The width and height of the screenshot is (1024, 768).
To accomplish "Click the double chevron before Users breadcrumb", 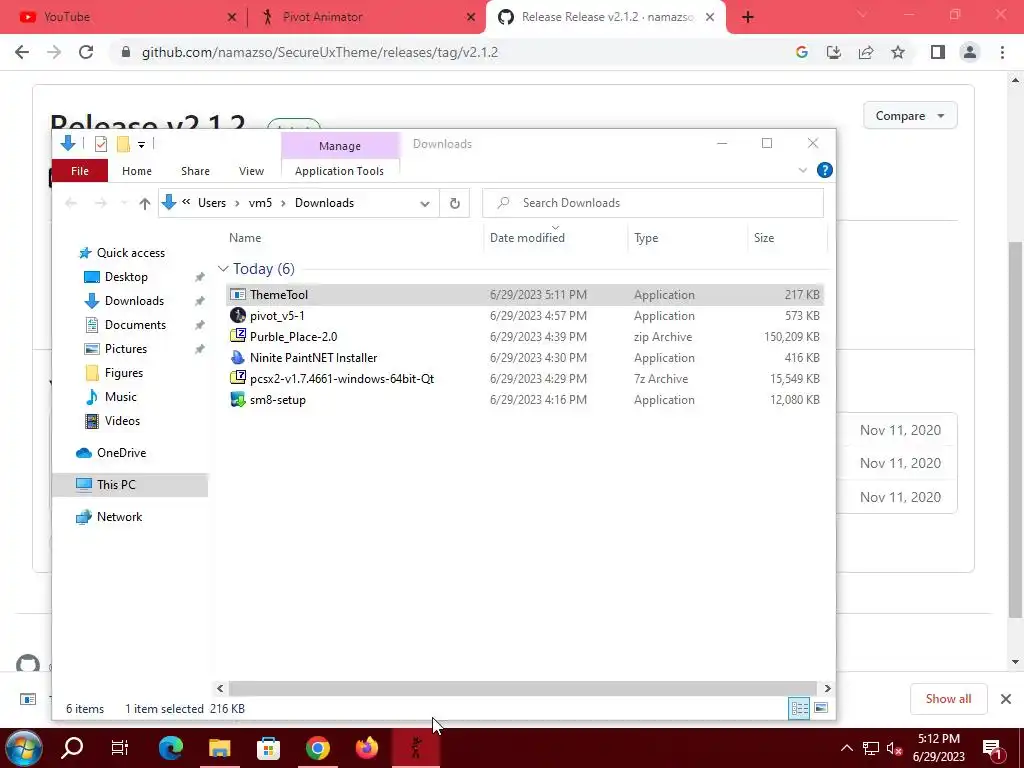I will [x=186, y=202].
